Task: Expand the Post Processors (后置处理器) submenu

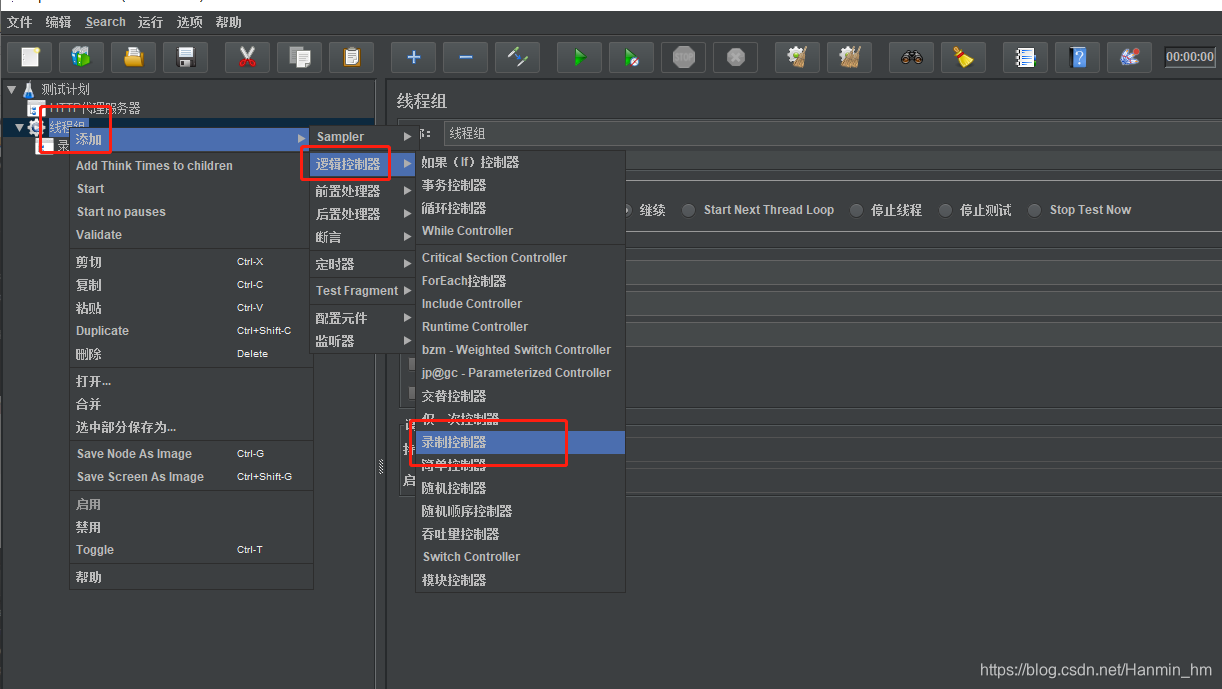Action: click(361, 214)
